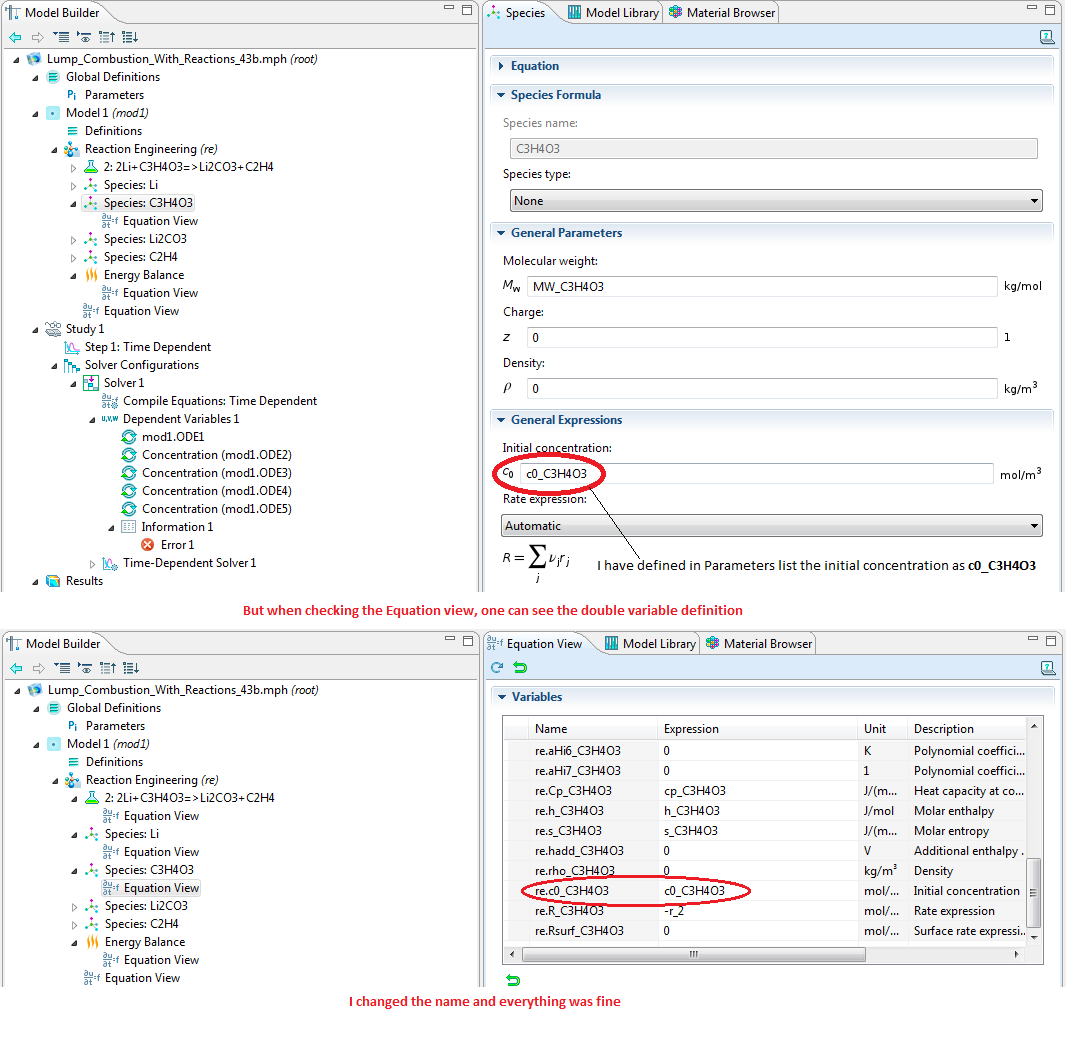This screenshot has width=1068, height=1038.
Task: Click the Error 1 red icon
Action: 148,545
